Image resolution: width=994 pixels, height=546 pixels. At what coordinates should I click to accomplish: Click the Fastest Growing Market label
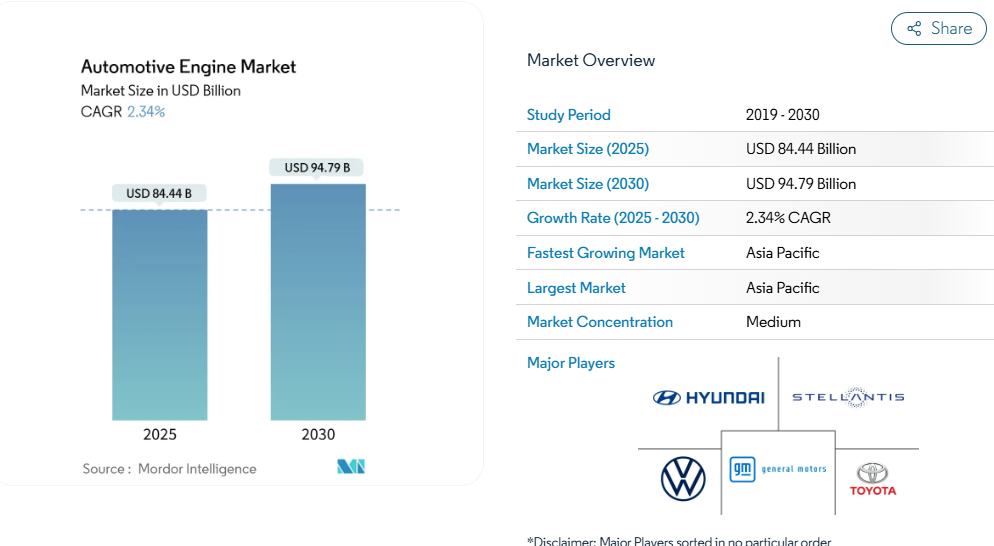[605, 253]
